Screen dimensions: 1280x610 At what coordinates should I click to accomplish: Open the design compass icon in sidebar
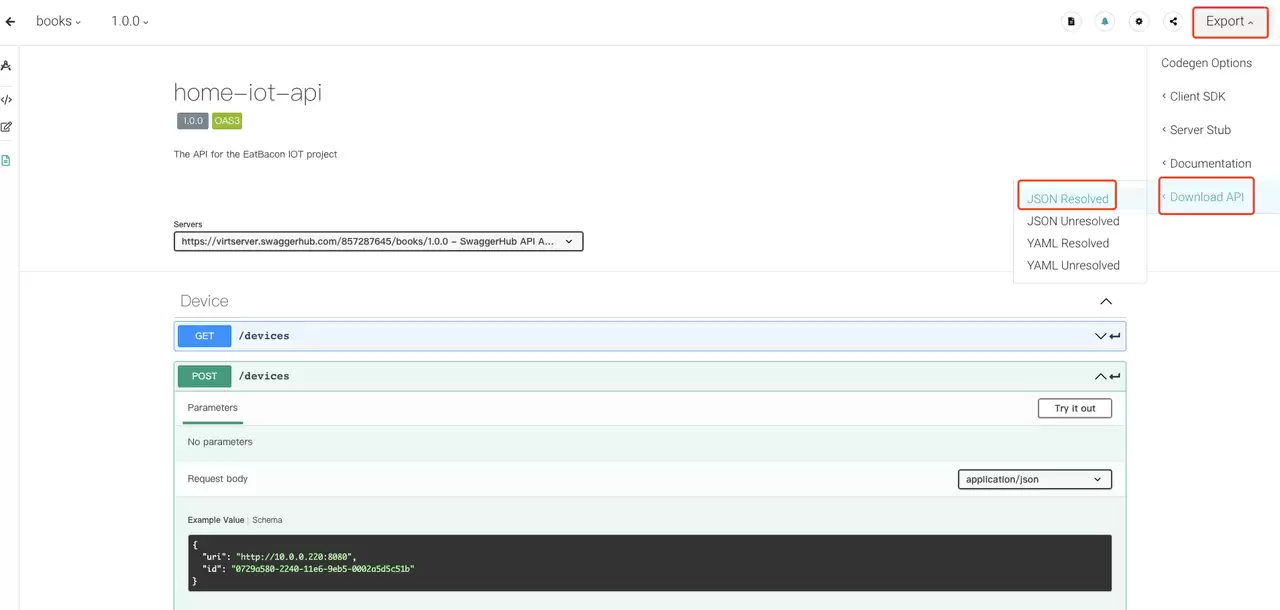click(x=6, y=66)
